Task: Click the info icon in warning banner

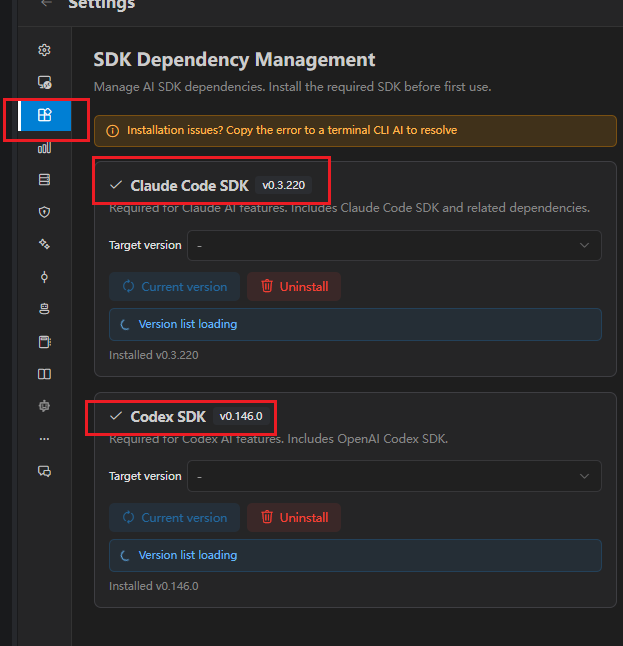Action: pos(112,131)
